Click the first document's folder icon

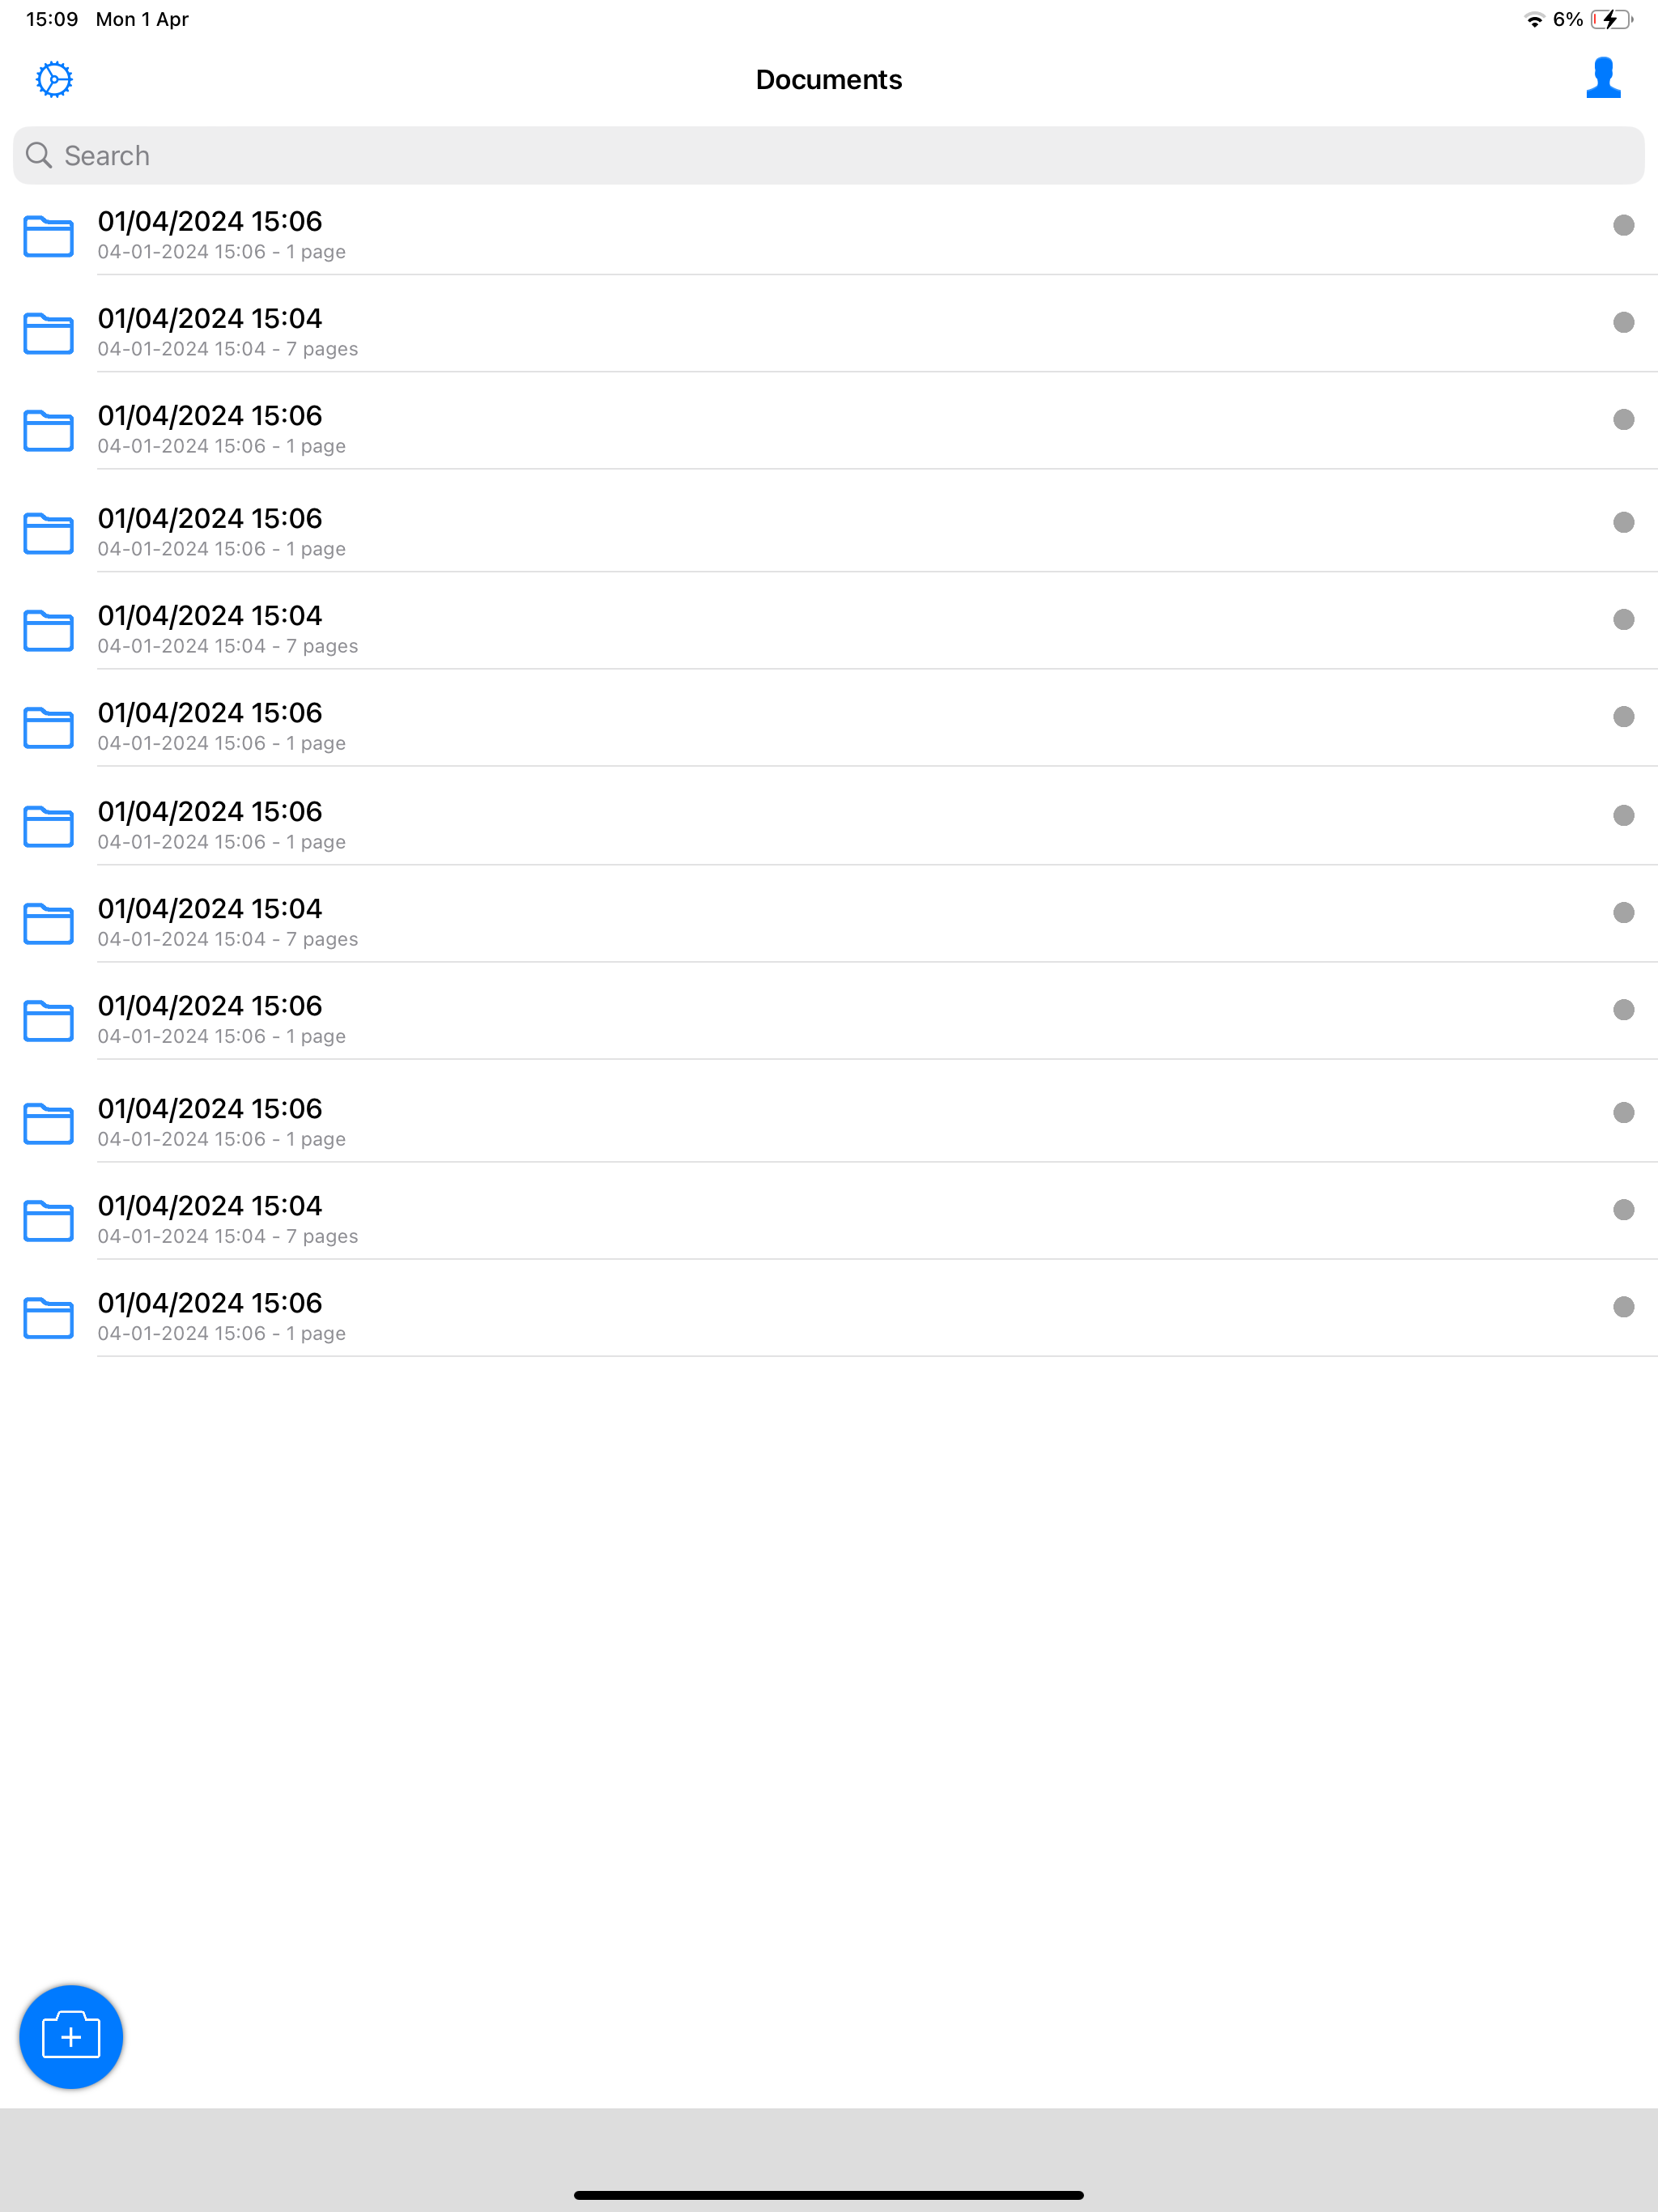point(48,236)
